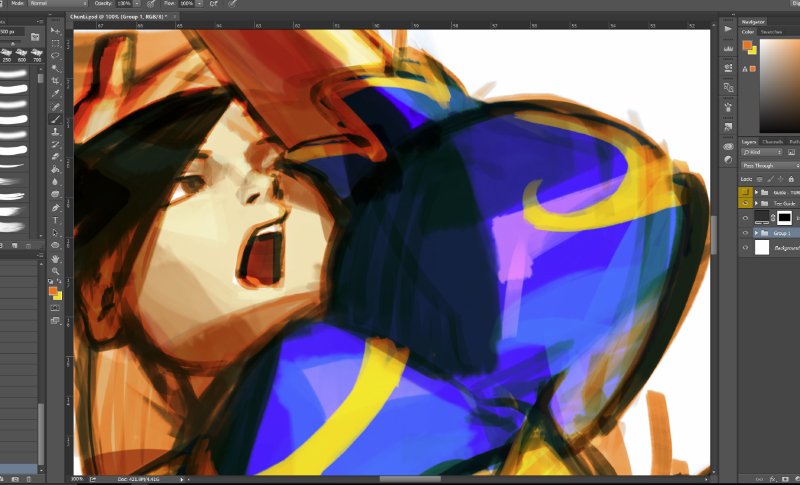Select the Hand tool

(x=55, y=259)
